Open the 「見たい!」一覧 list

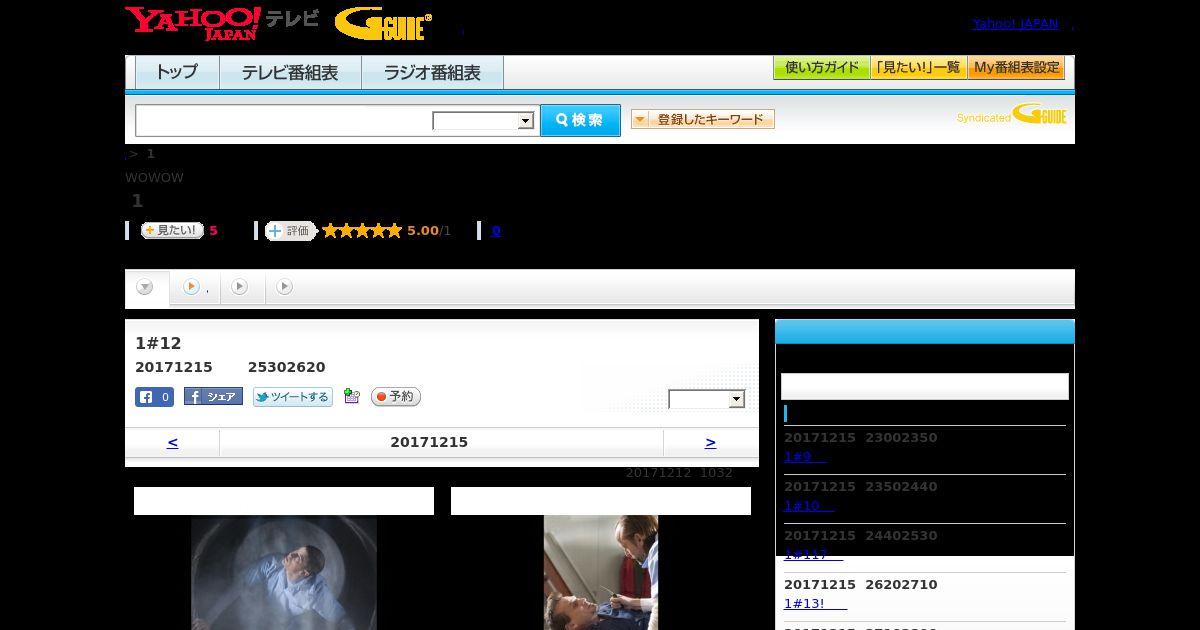coord(918,68)
